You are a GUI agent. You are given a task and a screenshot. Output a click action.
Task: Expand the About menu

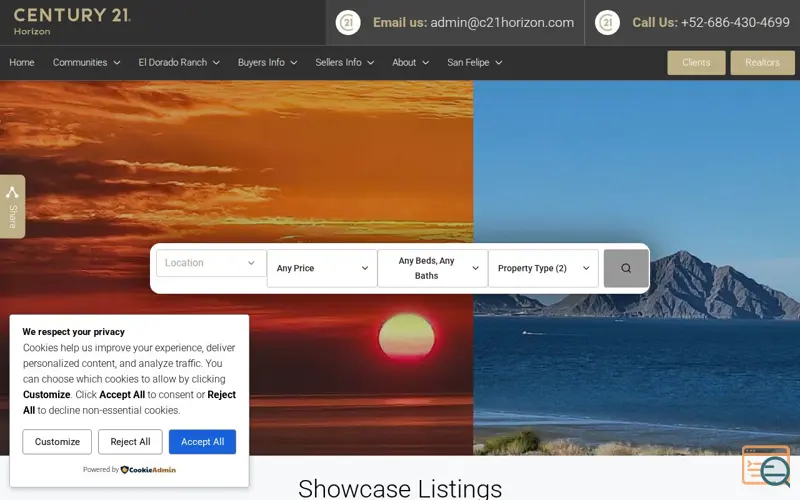coord(410,62)
